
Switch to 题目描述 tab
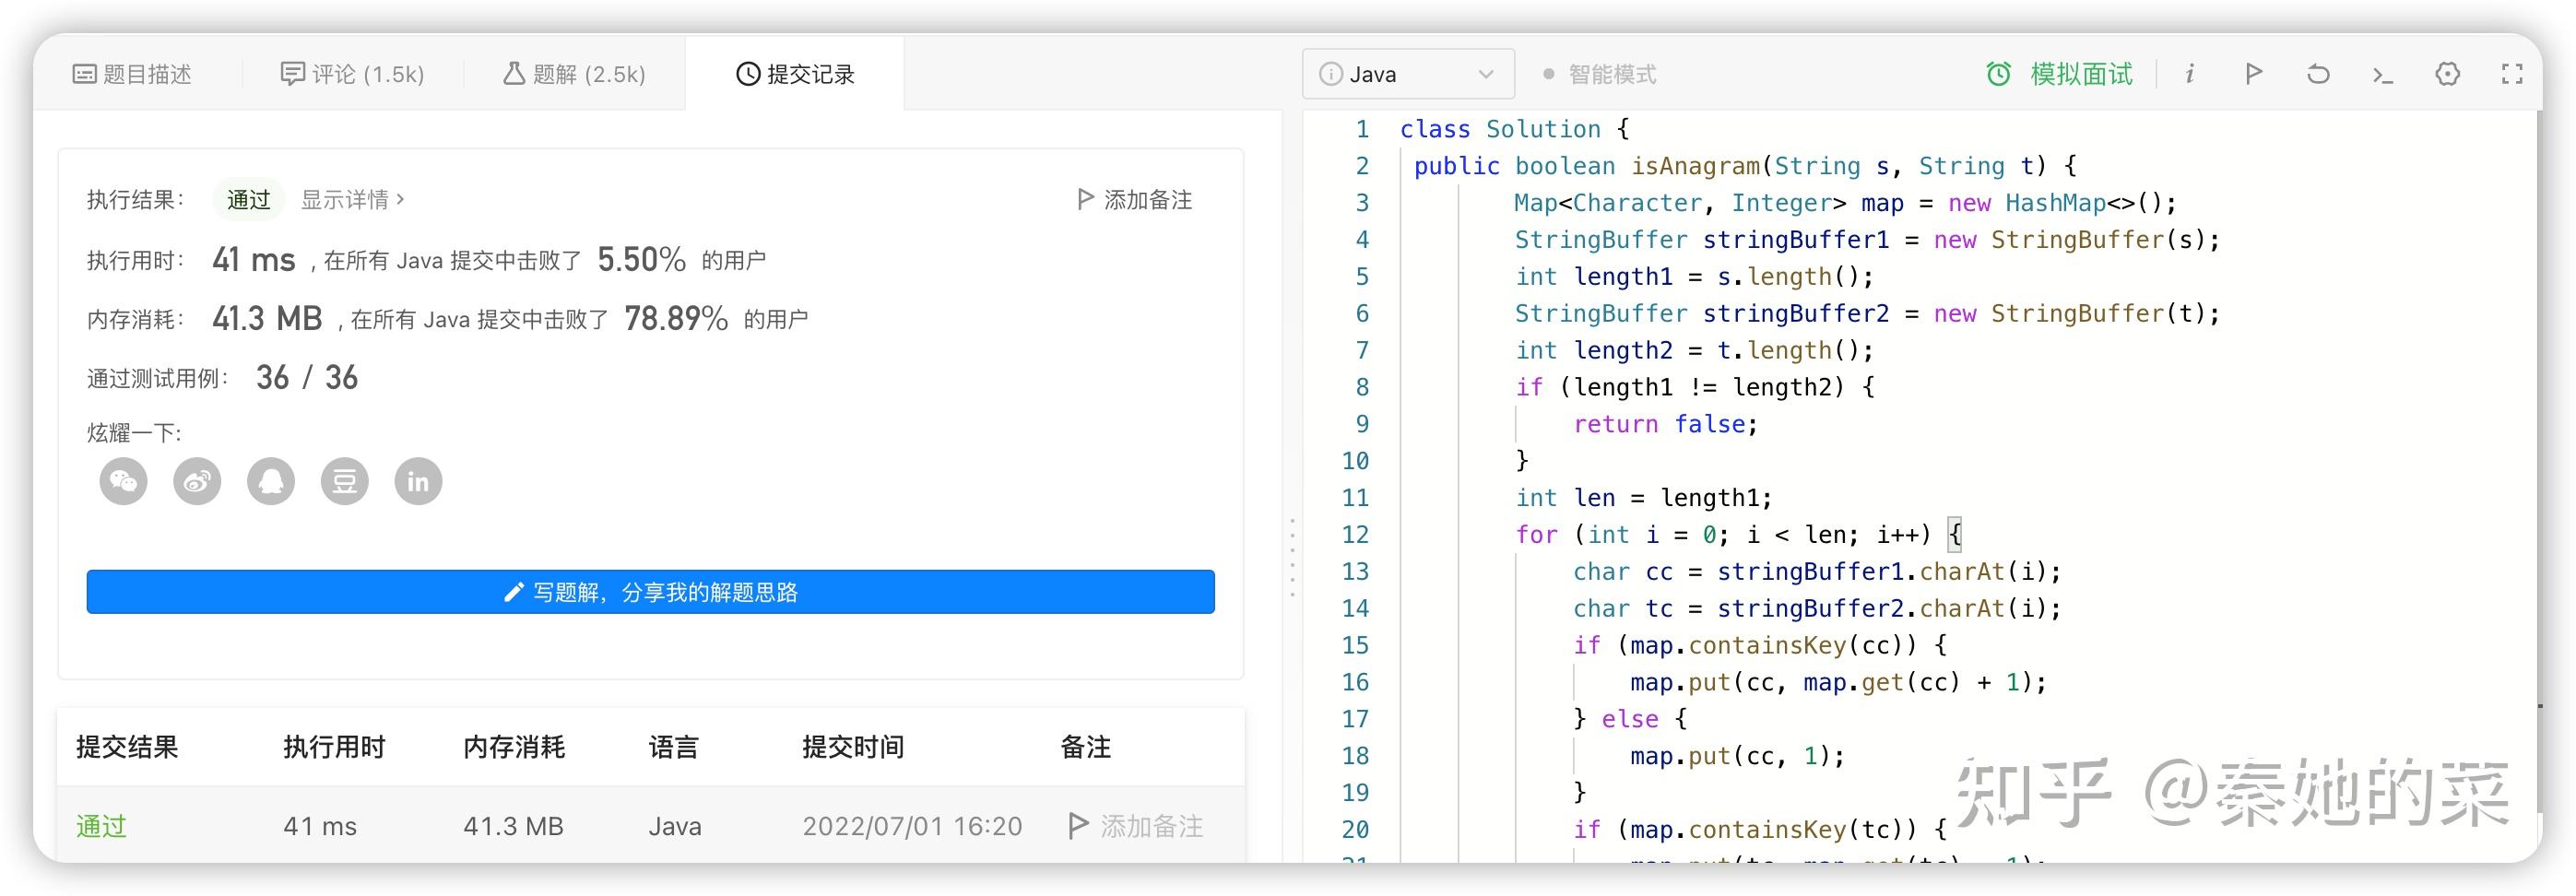(x=132, y=74)
